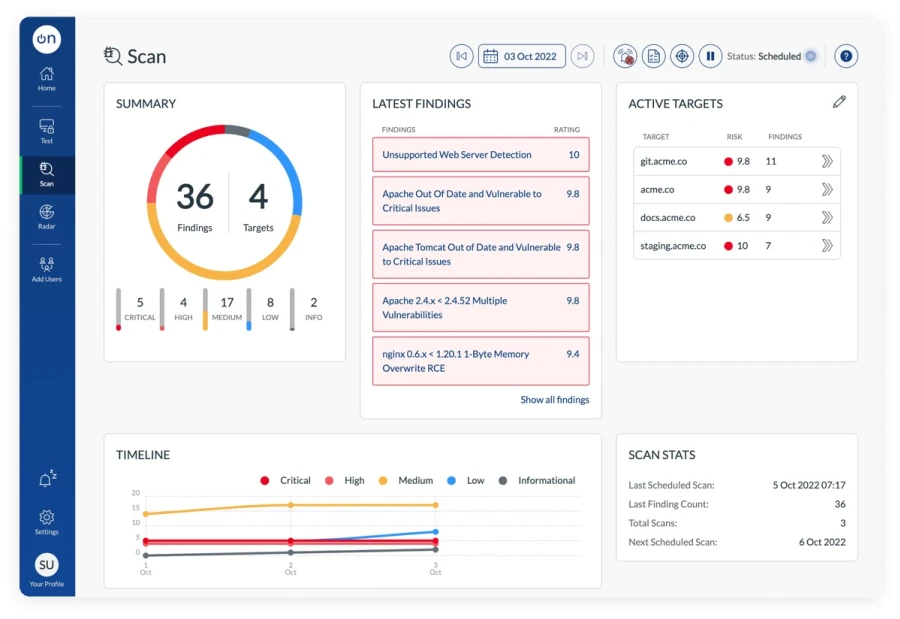Click Add Users in sidebar

click(x=46, y=269)
